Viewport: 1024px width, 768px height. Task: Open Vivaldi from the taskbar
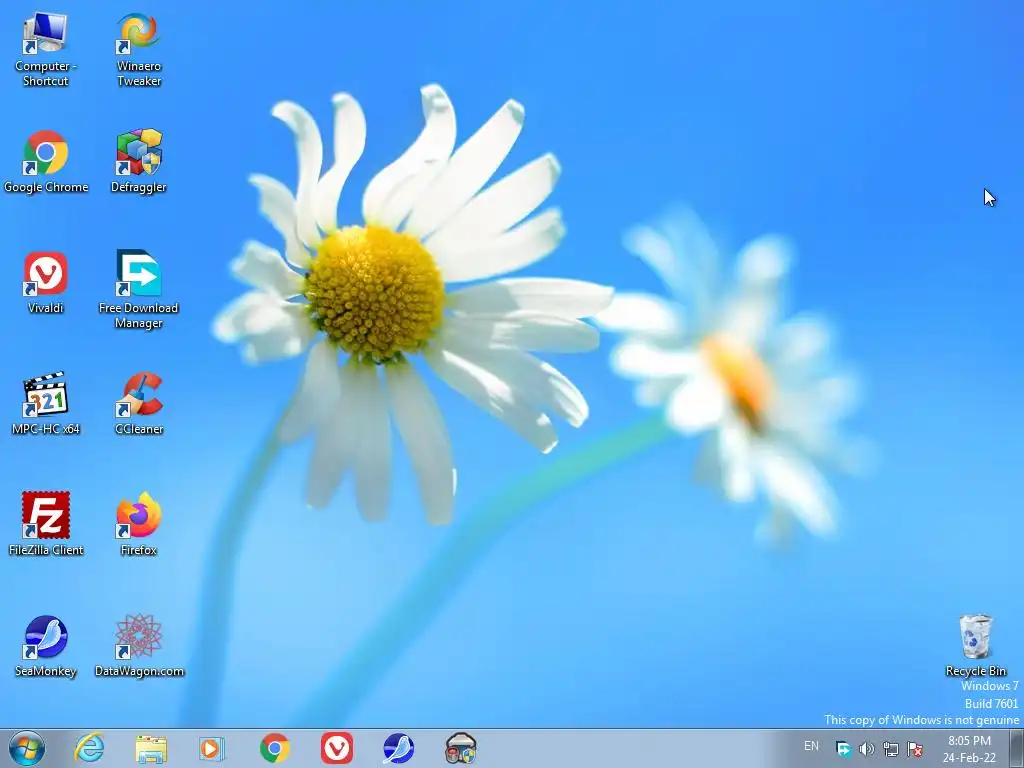[337, 748]
